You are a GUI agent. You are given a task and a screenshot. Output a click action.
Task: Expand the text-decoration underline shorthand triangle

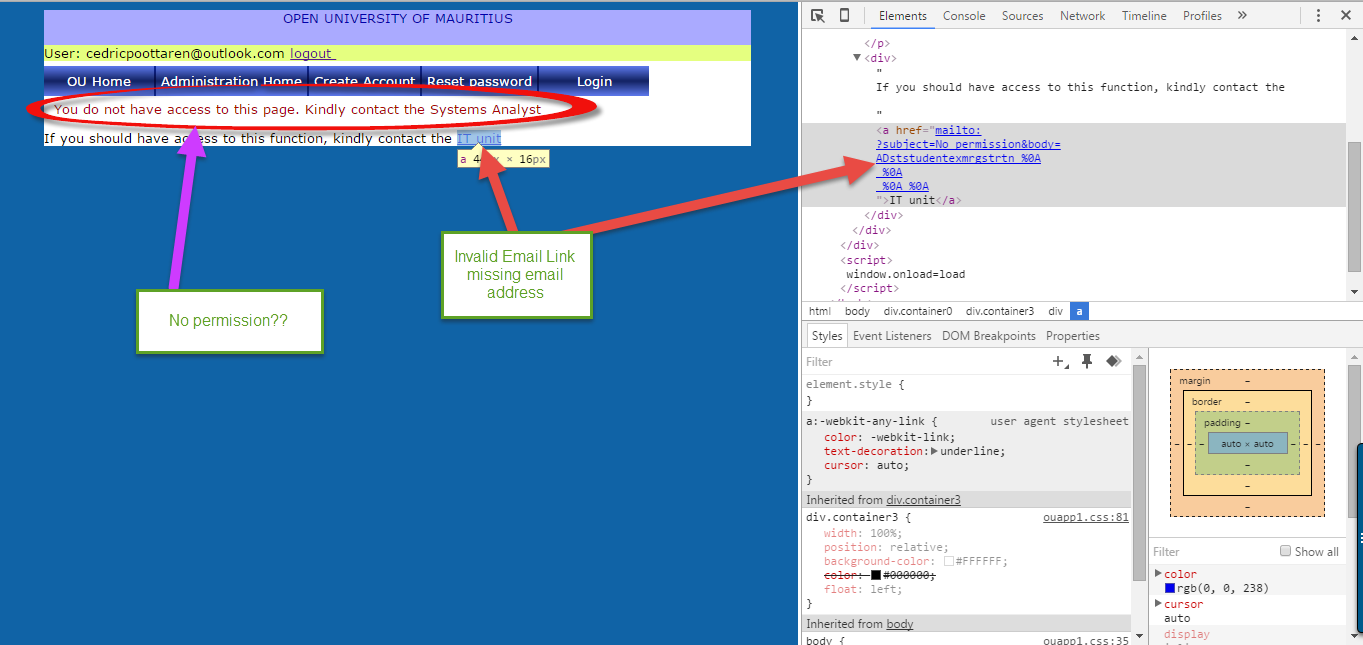934,451
